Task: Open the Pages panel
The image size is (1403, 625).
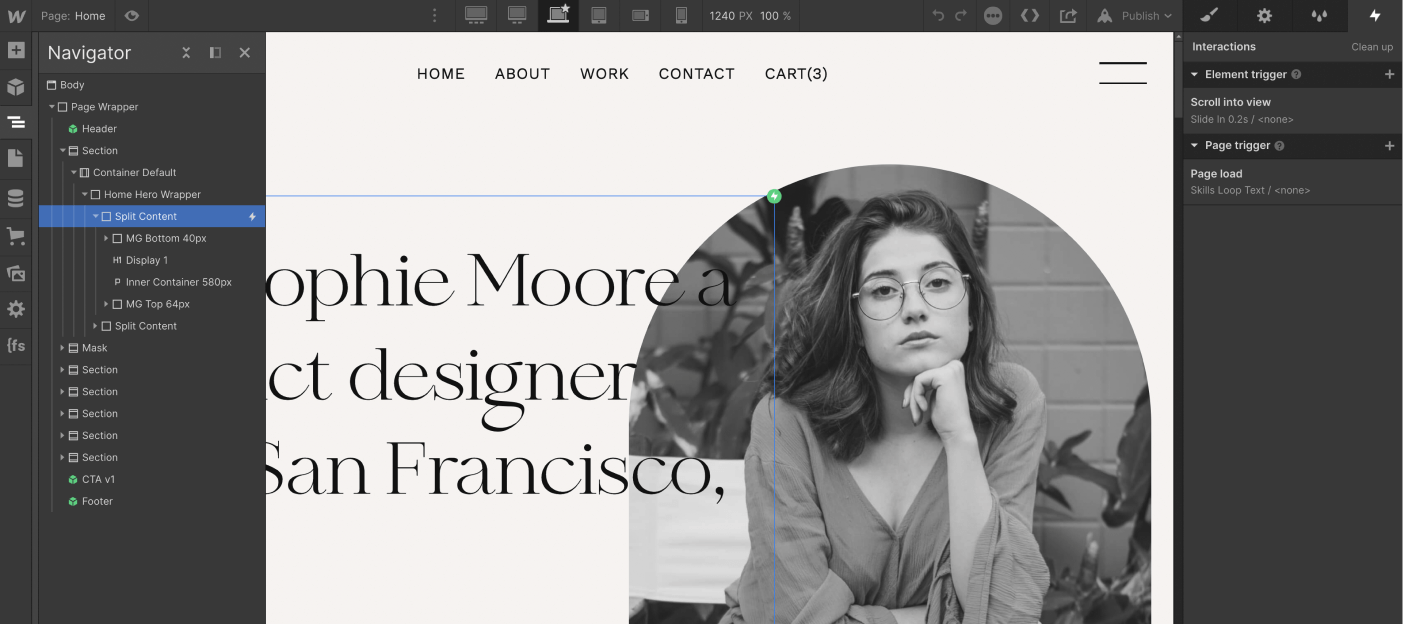Action: 16,158
